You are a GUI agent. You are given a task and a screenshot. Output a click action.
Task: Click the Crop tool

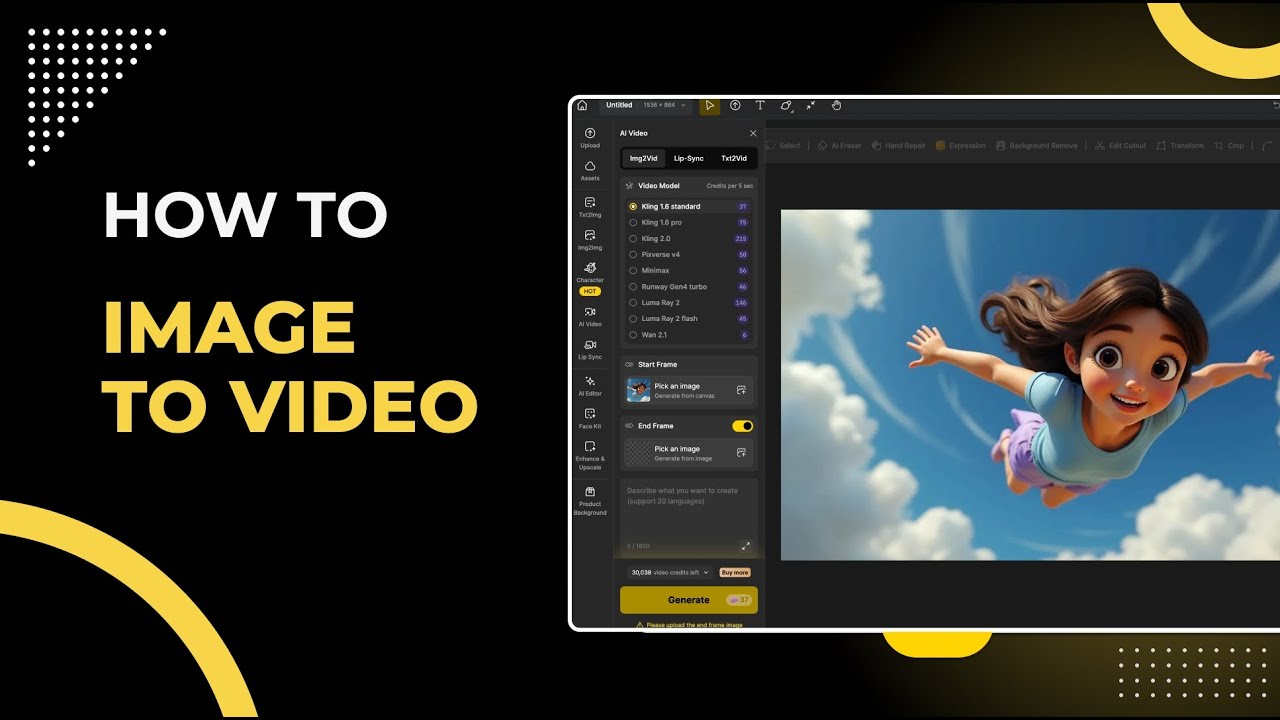click(x=1229, y=146)
